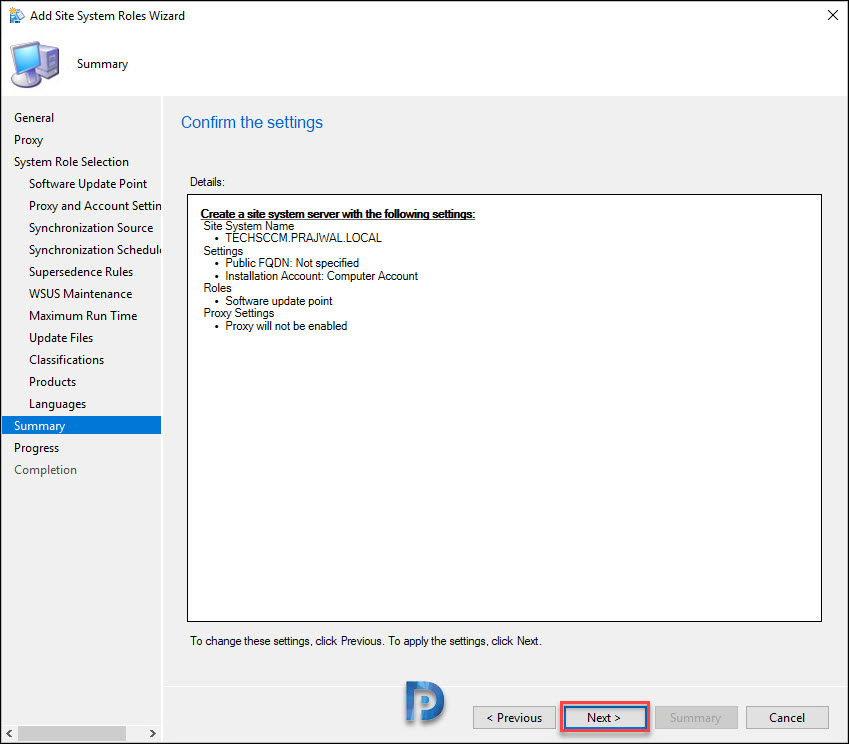Click the 'Confirm the settings' heading
The width and height of the screenshot is (849, 744).
click(252, 122)
